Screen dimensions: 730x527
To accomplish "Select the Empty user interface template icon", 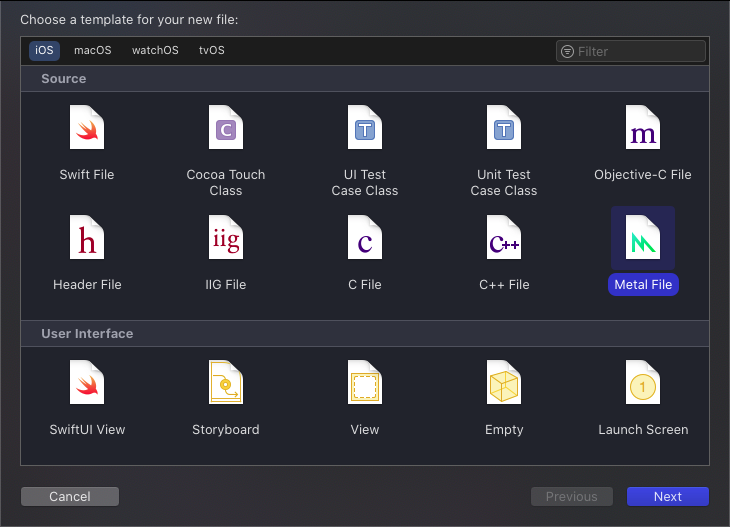I will [504, 382].
